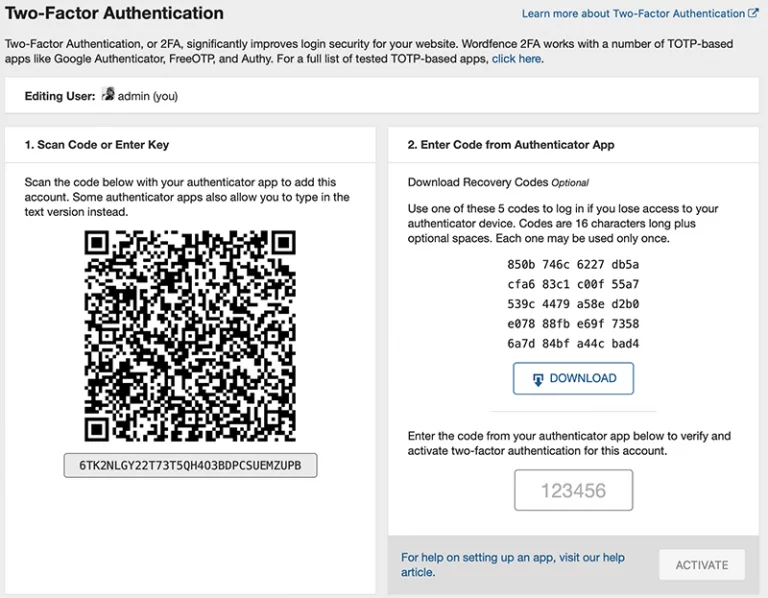Viewport: 768px width, 598px height.
Task: Click the 'admin (you)' username text
Action: pos(147,96)
